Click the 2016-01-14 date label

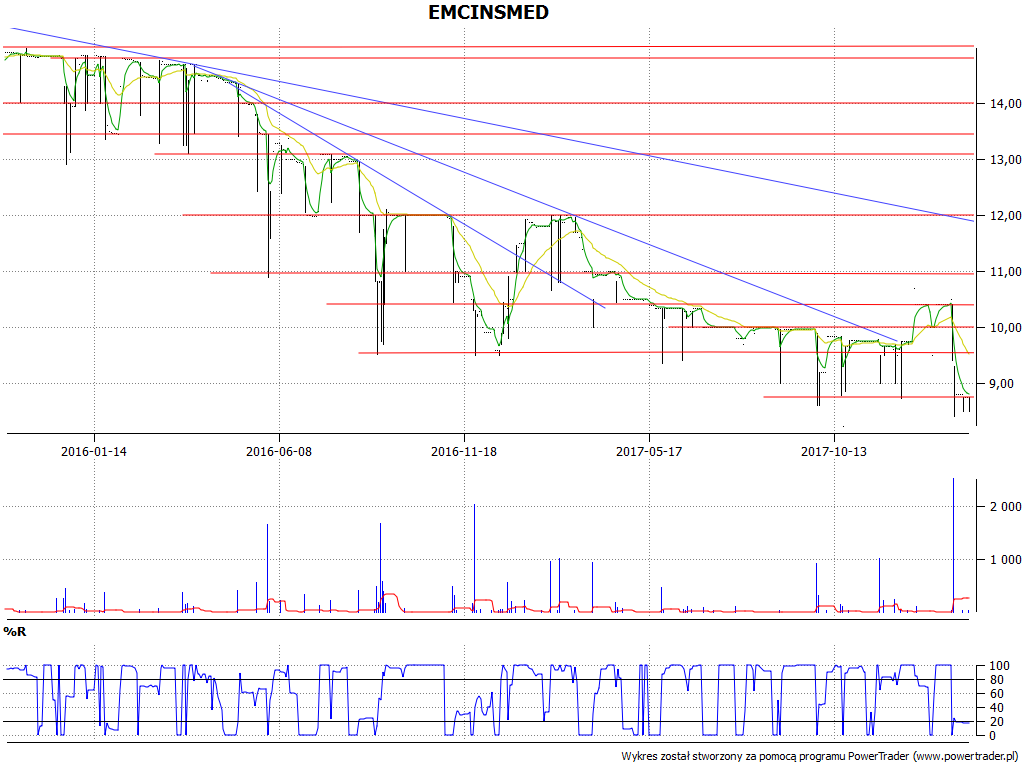click(x=94, y=451)
